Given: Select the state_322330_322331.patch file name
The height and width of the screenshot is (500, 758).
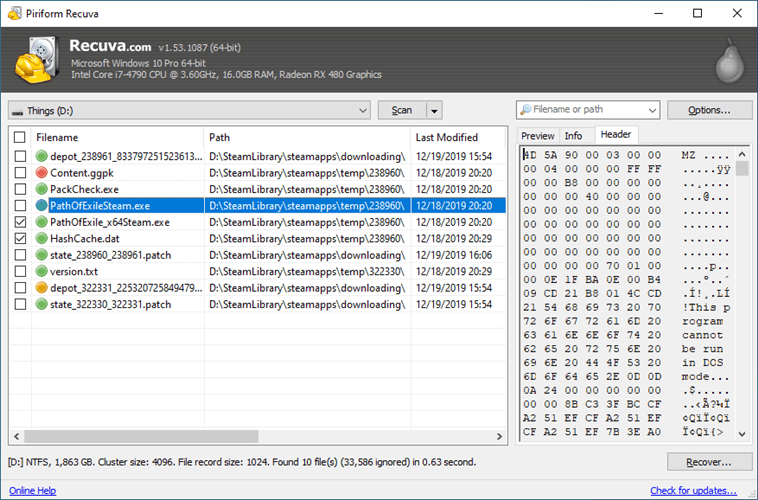Looking at the screenshot, I should click(110, 304).
